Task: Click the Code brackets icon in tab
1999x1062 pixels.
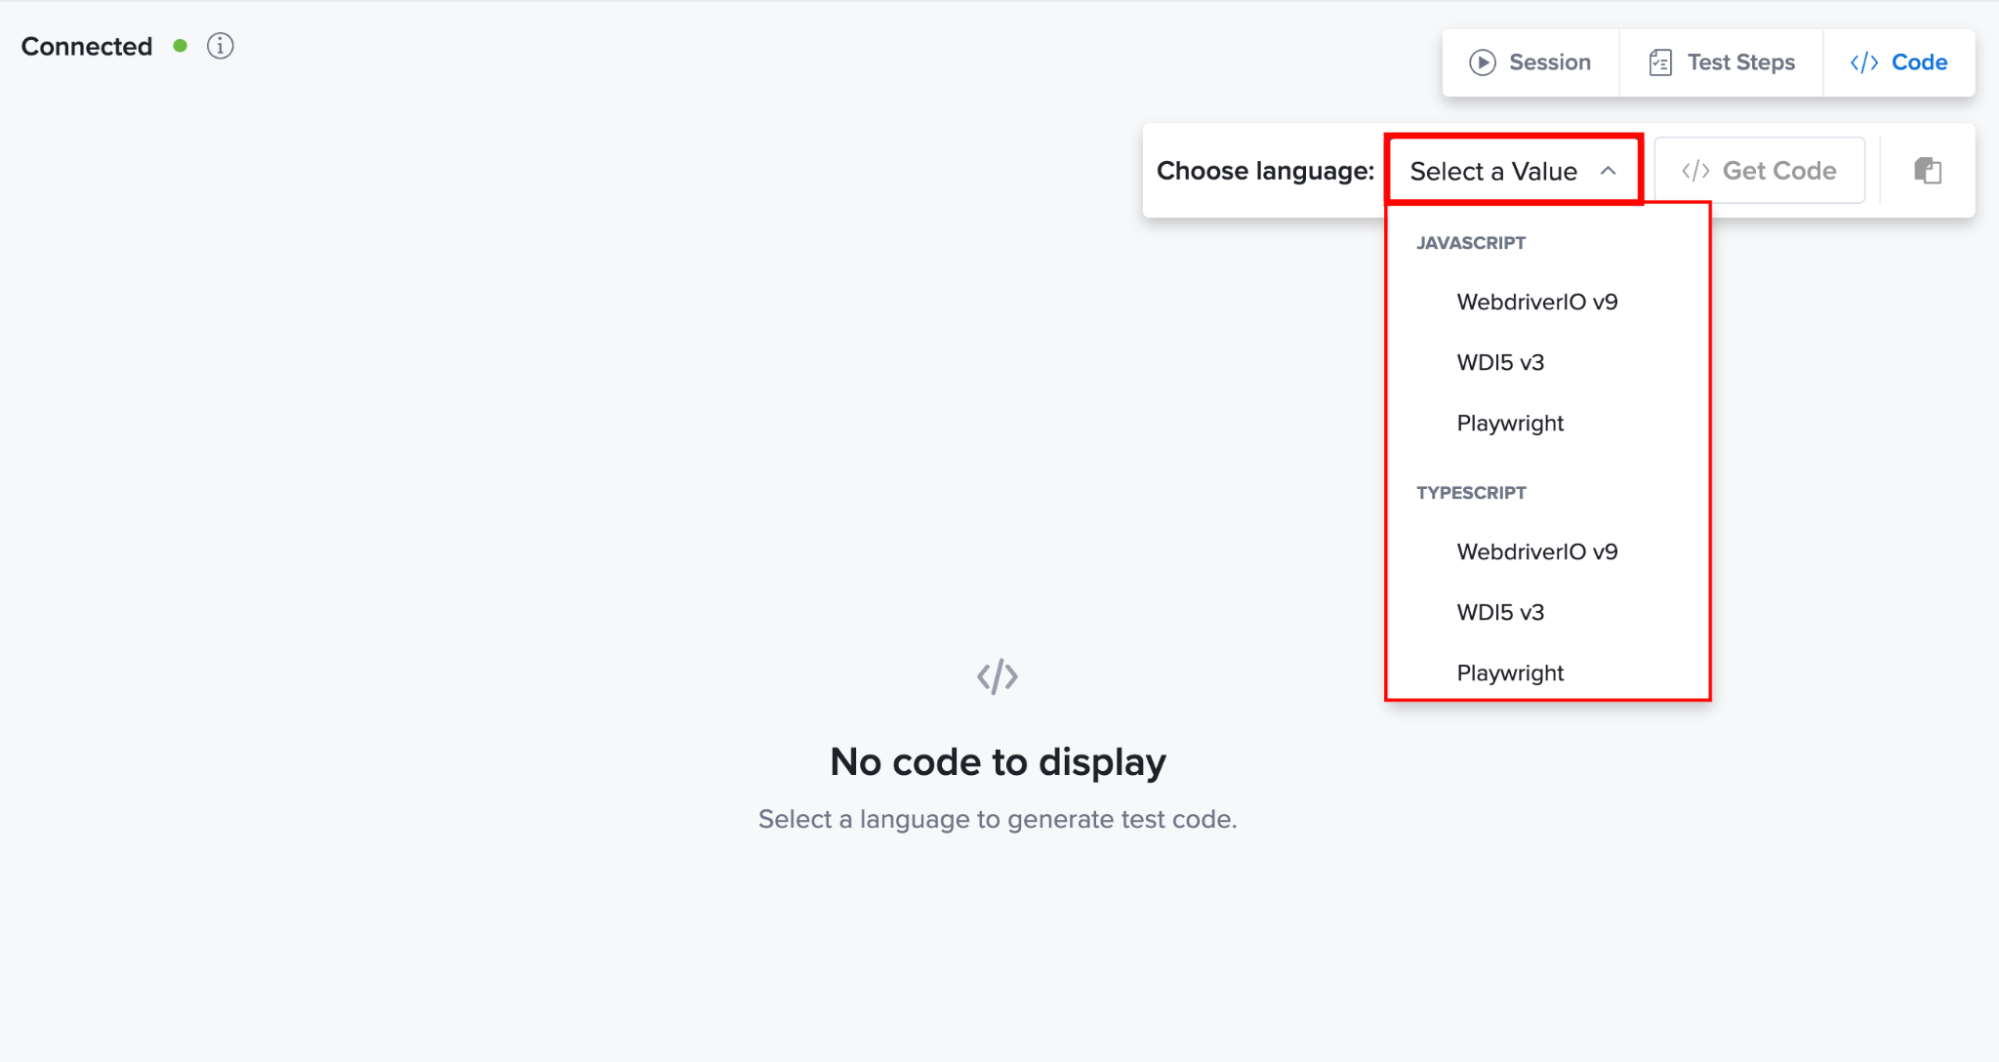Action: tap(1863, 62)
